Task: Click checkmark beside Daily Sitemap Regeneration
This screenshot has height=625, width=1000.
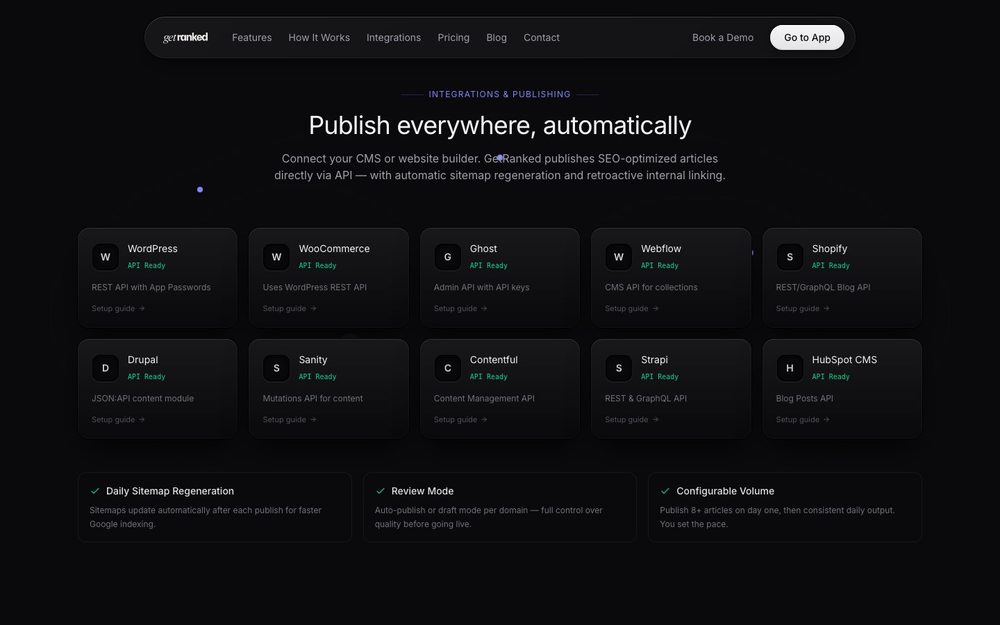Action: coord(95,491)
